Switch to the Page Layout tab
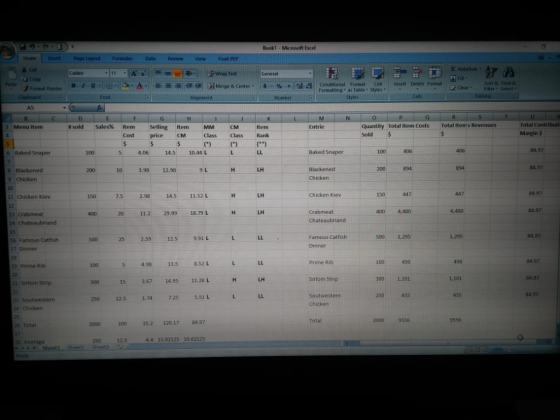 87,59
